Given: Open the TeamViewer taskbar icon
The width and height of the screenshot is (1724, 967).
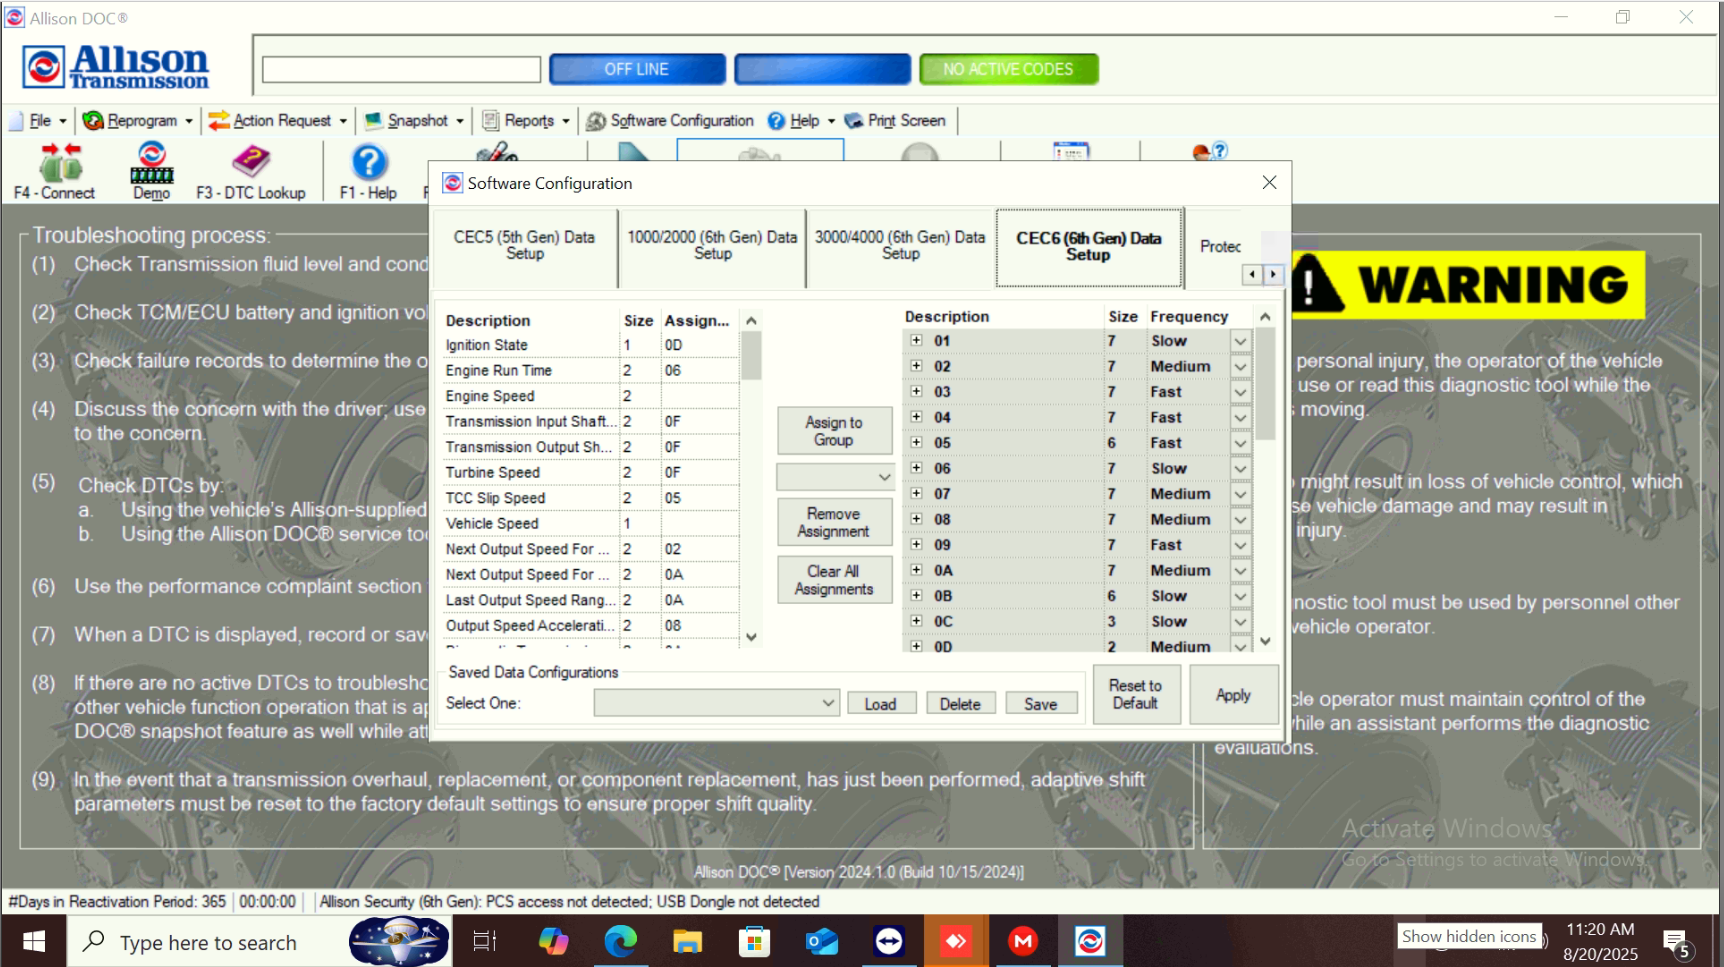Looking at the screenshot, I should coord(889,941).
